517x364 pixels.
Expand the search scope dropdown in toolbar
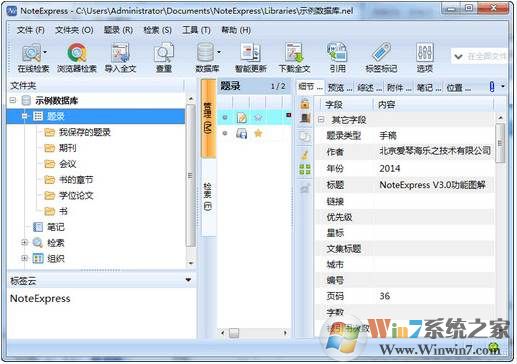click(458, 56)
